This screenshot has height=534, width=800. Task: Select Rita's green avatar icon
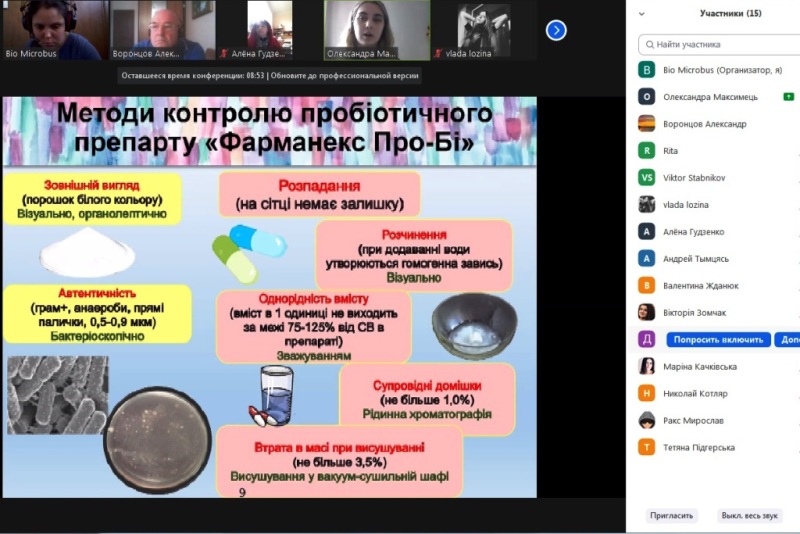click(x=646, y=150)
